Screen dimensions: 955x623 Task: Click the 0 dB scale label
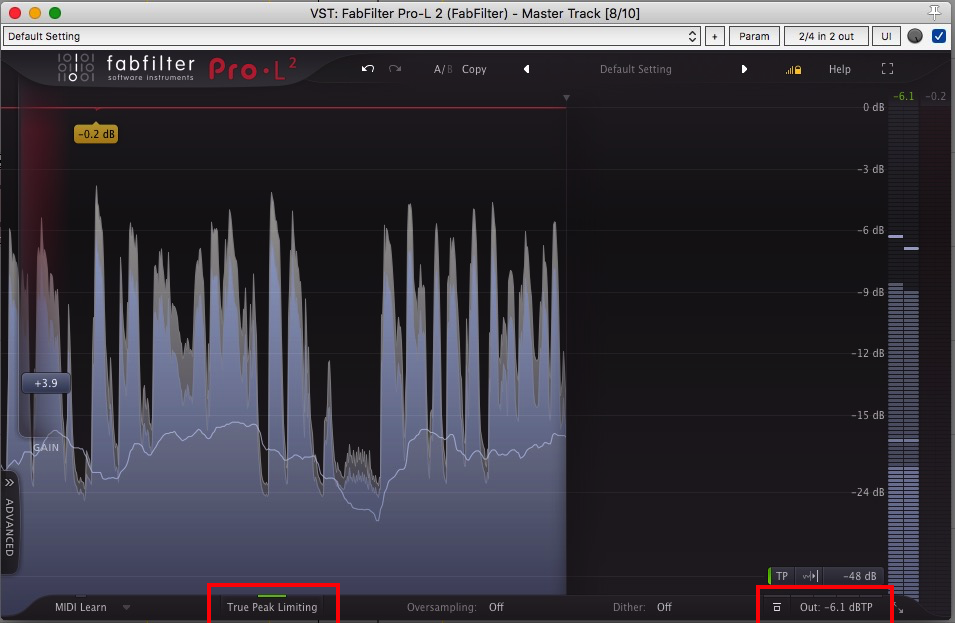coord(873,107)
